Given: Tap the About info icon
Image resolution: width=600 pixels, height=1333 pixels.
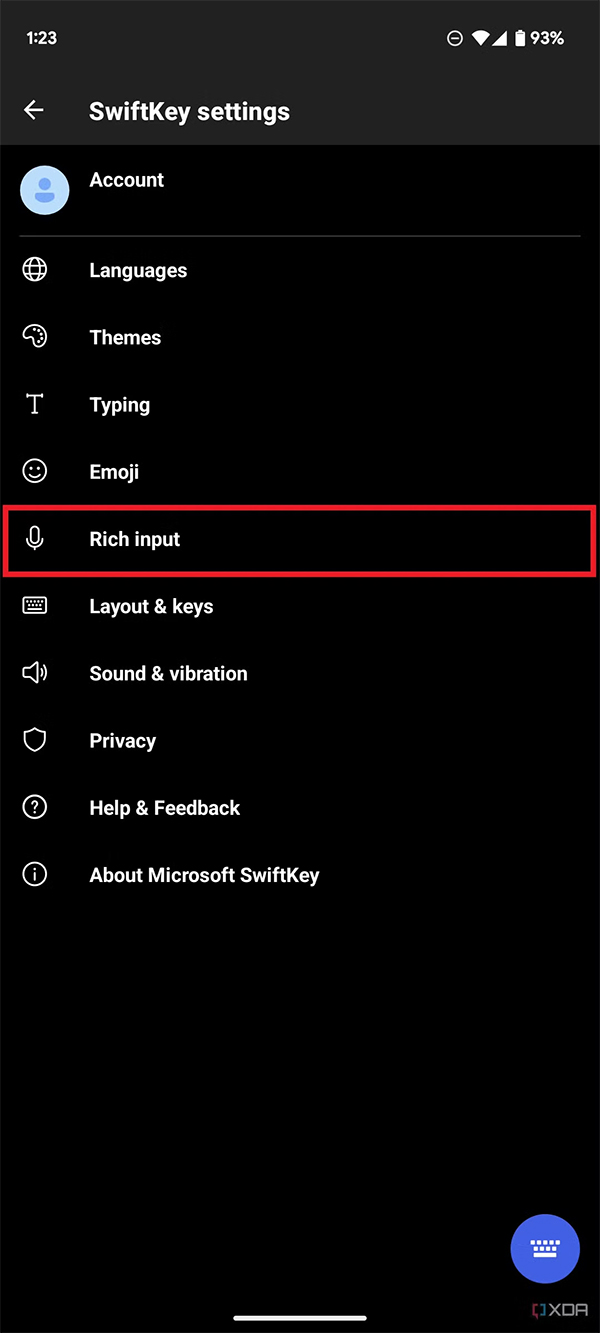Looking at the screenshot, I should coord(35,874).
